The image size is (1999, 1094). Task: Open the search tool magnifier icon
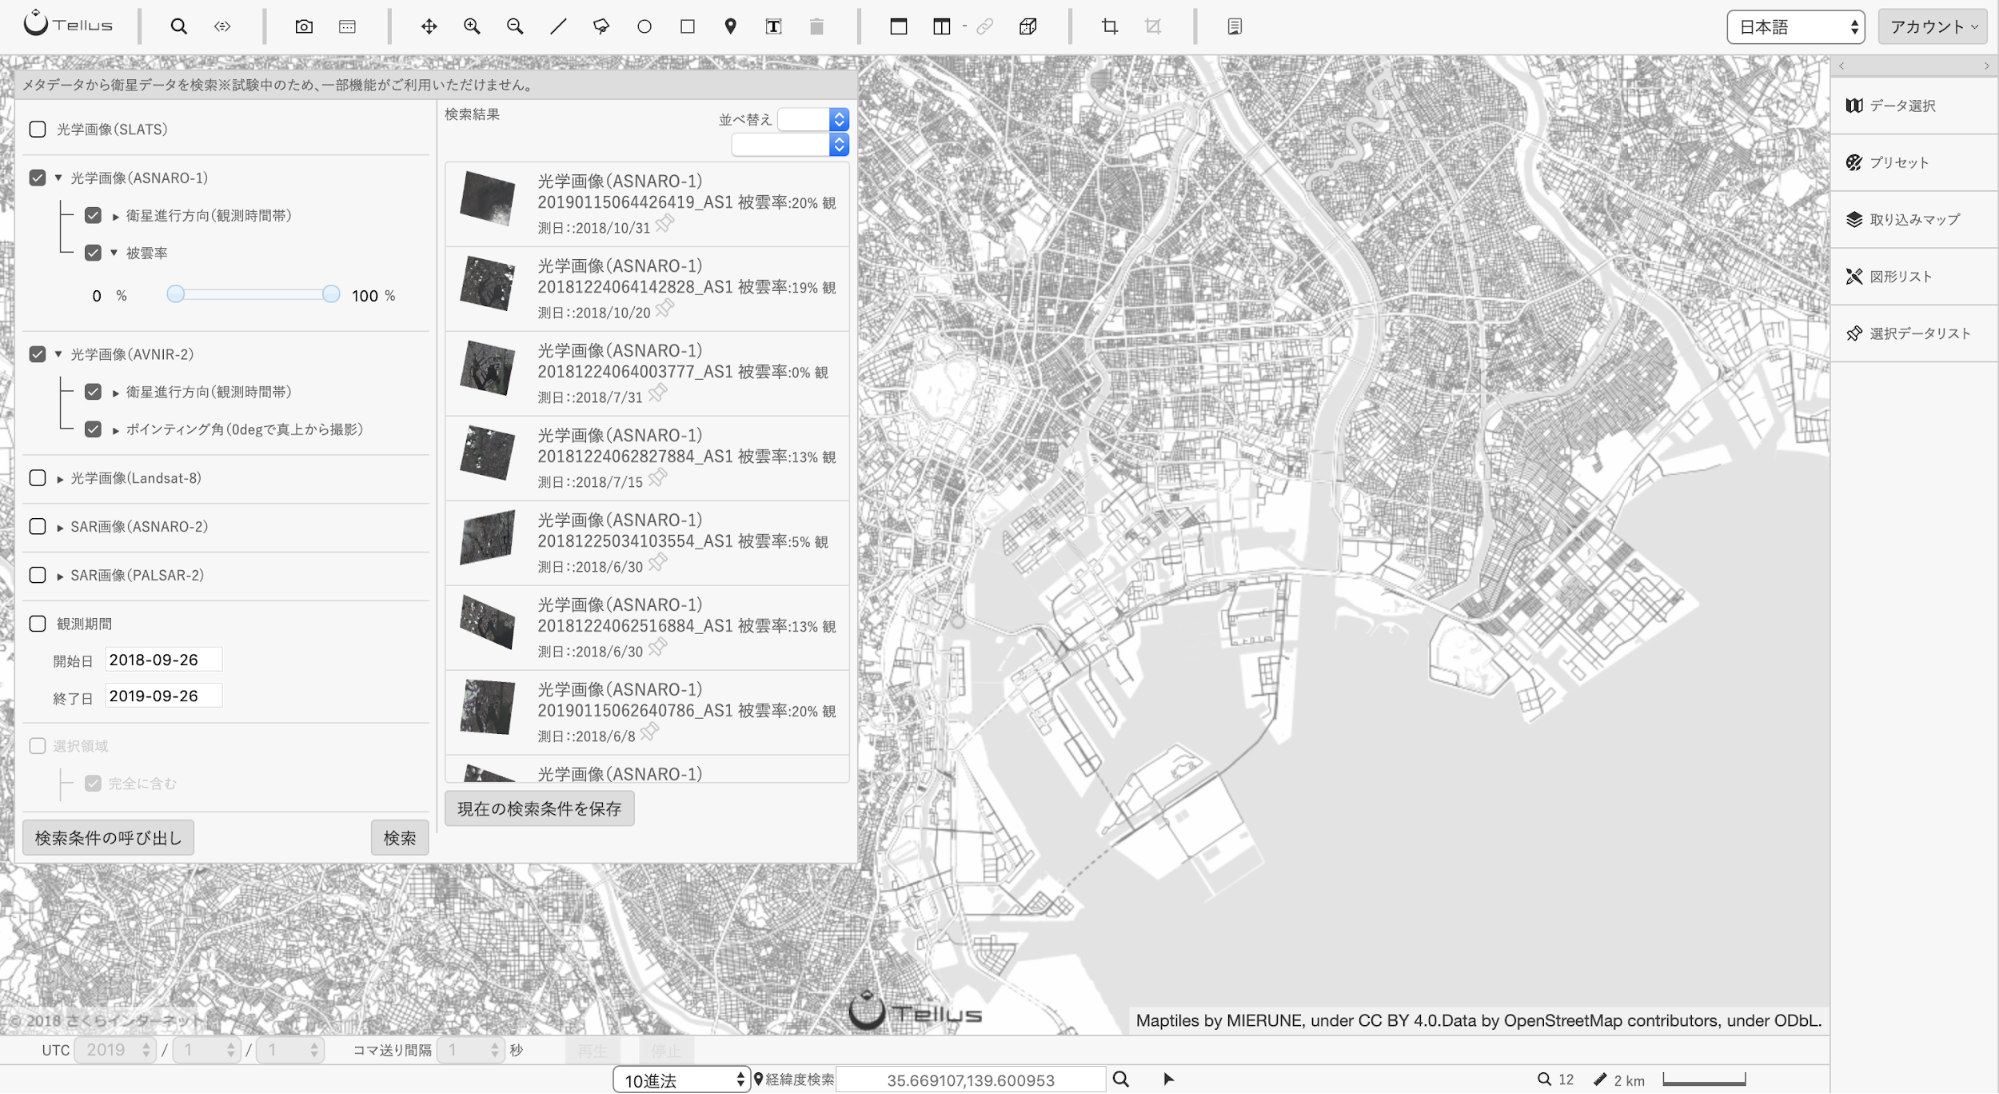point(179,26)
